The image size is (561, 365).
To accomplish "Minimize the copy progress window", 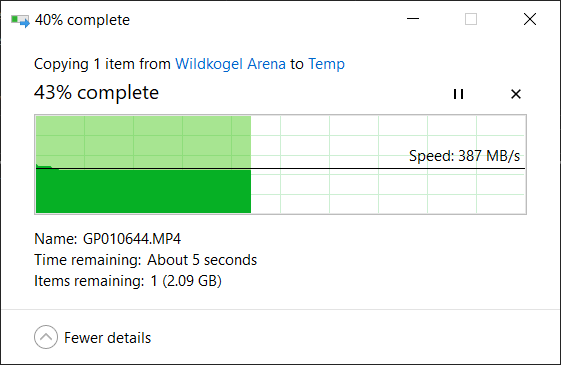I will (413, 19).
